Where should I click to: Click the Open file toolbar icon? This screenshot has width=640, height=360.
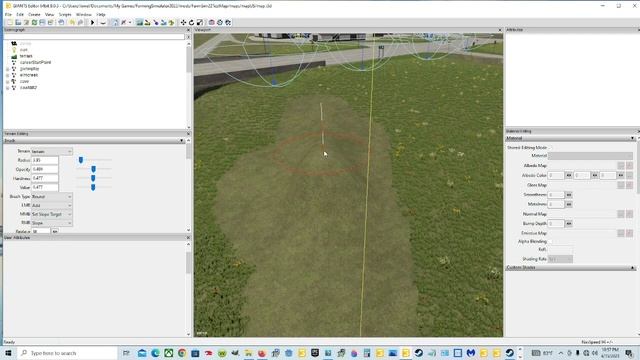(18, 22)
